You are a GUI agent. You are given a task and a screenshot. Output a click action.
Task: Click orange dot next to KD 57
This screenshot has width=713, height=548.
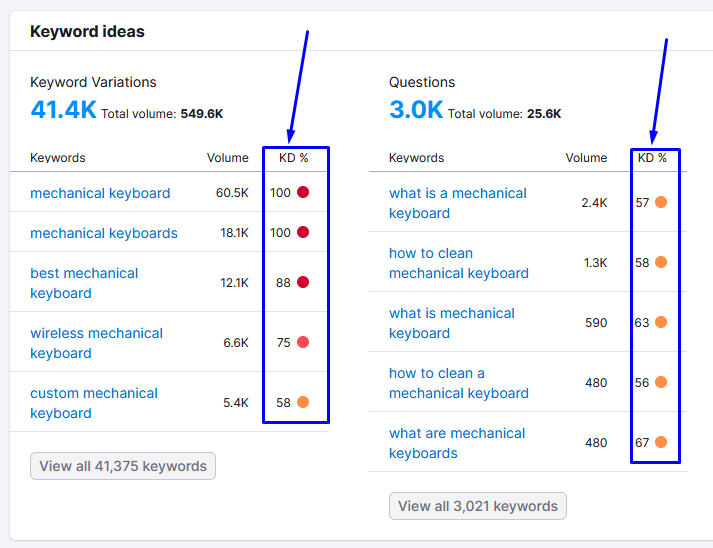[661, 202]
